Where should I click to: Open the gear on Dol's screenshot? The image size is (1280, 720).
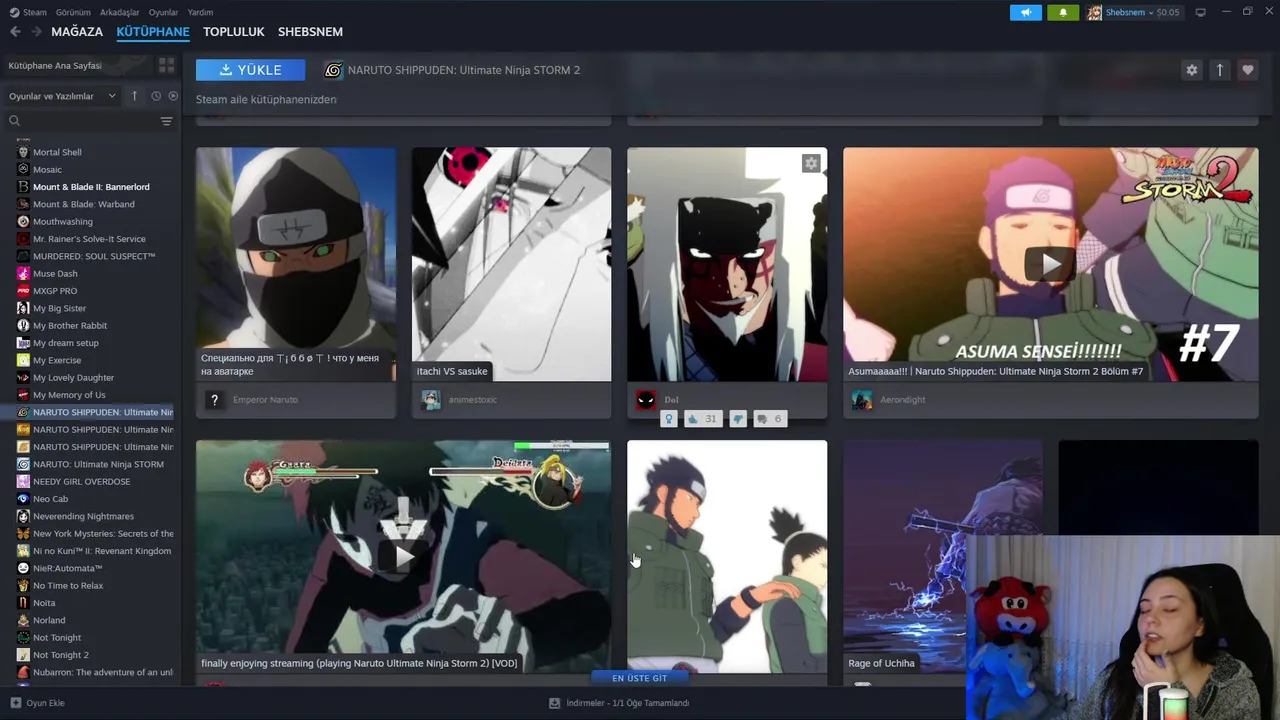(811, 163)
